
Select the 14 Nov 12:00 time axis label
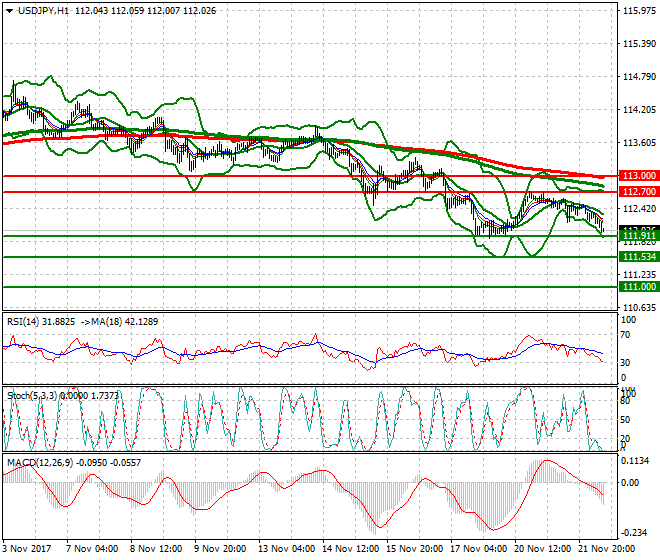[x=350, y=549]
